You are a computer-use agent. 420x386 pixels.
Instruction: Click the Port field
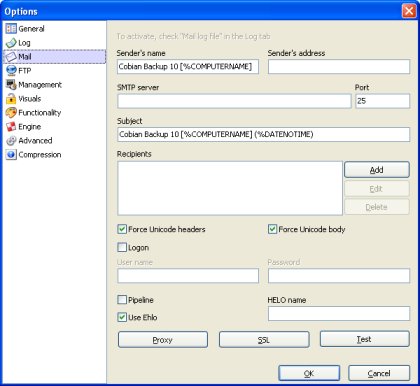pyautogui.click(x=382, y=101)
